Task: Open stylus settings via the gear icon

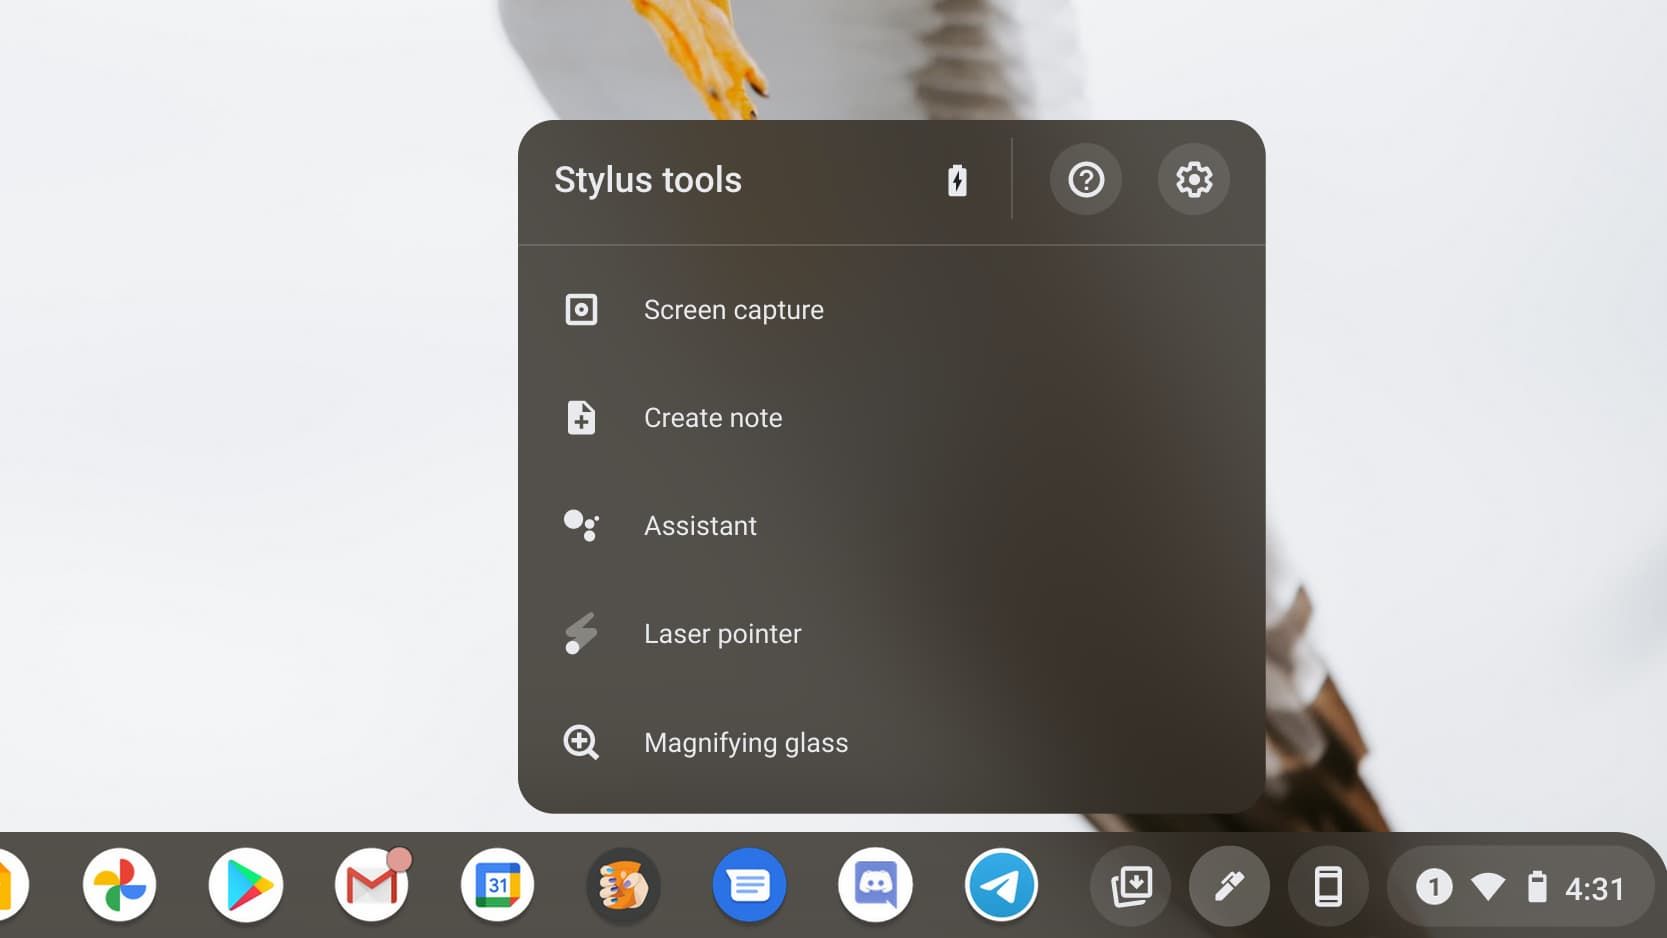Action: click(x=1193, y=179)
